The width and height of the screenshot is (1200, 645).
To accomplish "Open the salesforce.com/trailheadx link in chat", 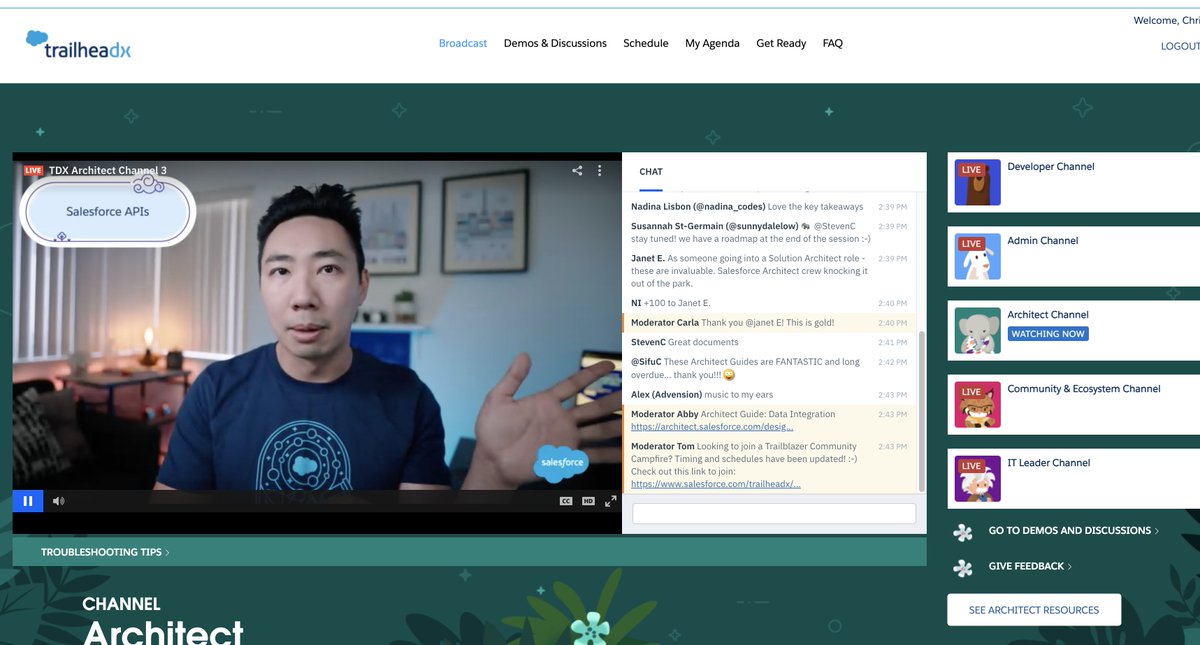I will tap(716, 484).
